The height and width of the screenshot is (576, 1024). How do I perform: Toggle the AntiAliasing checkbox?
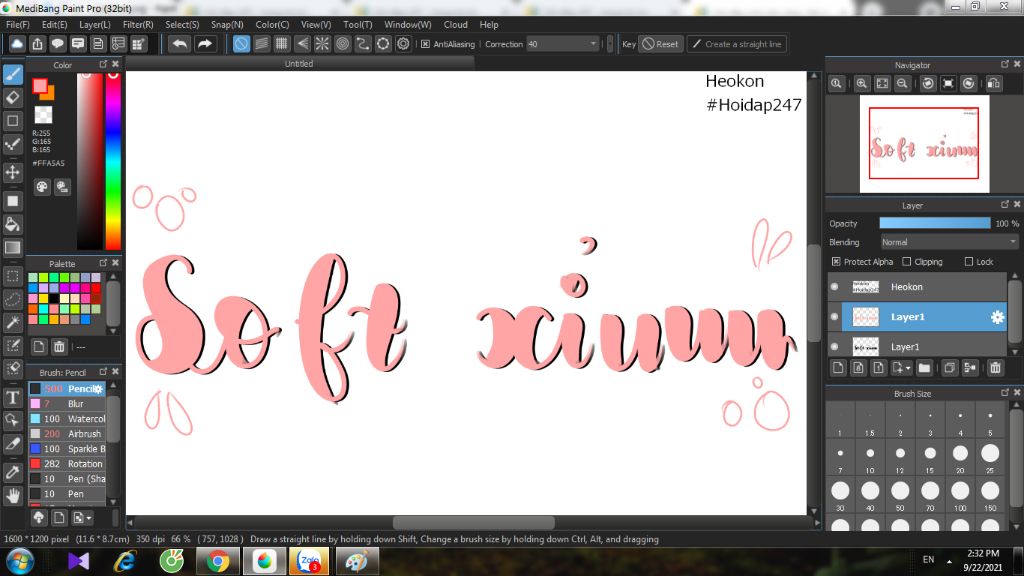pyautogui.click(x=425, y=44)
